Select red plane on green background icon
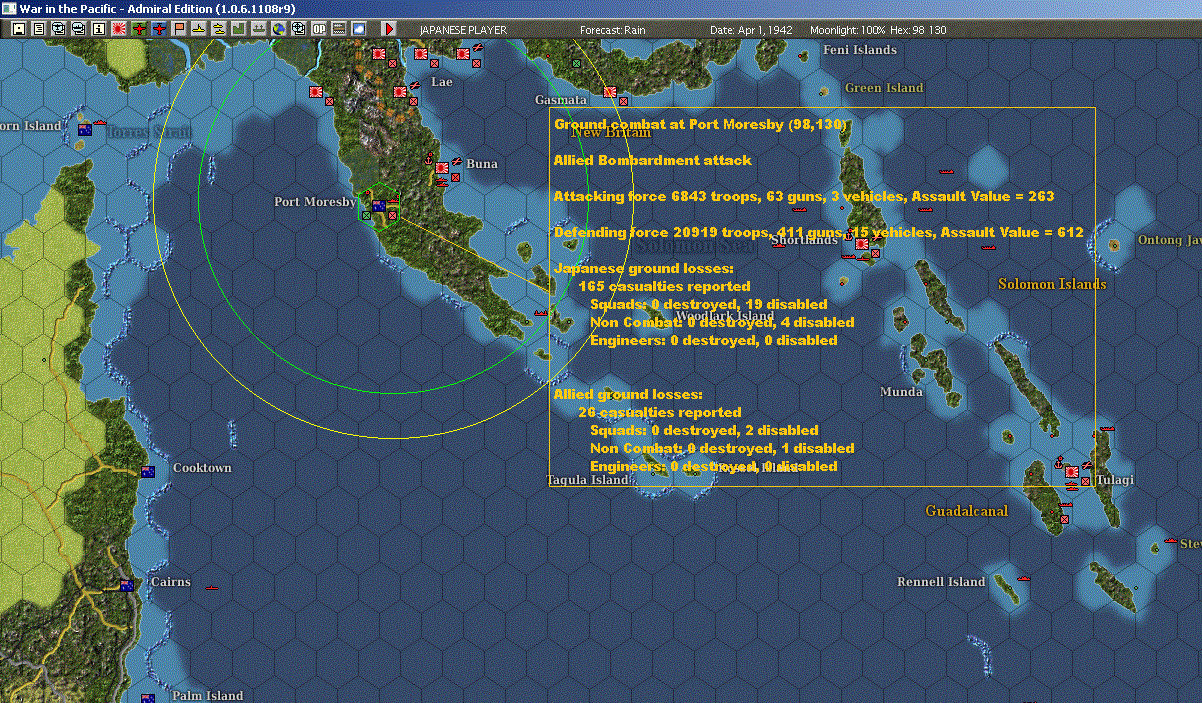The width and height of the screenshot is (1202, 703). 139,29
